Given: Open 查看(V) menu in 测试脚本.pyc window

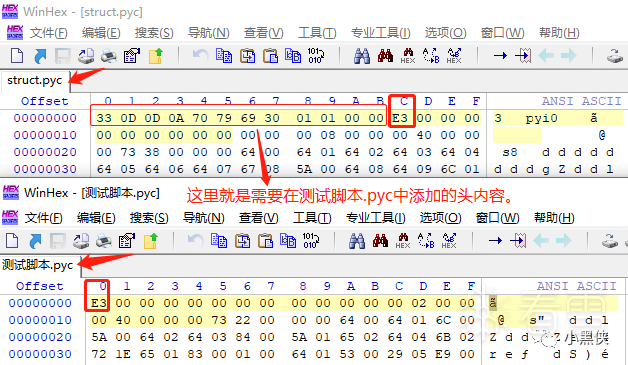Looking at the screenshot, I should point(259,218).
